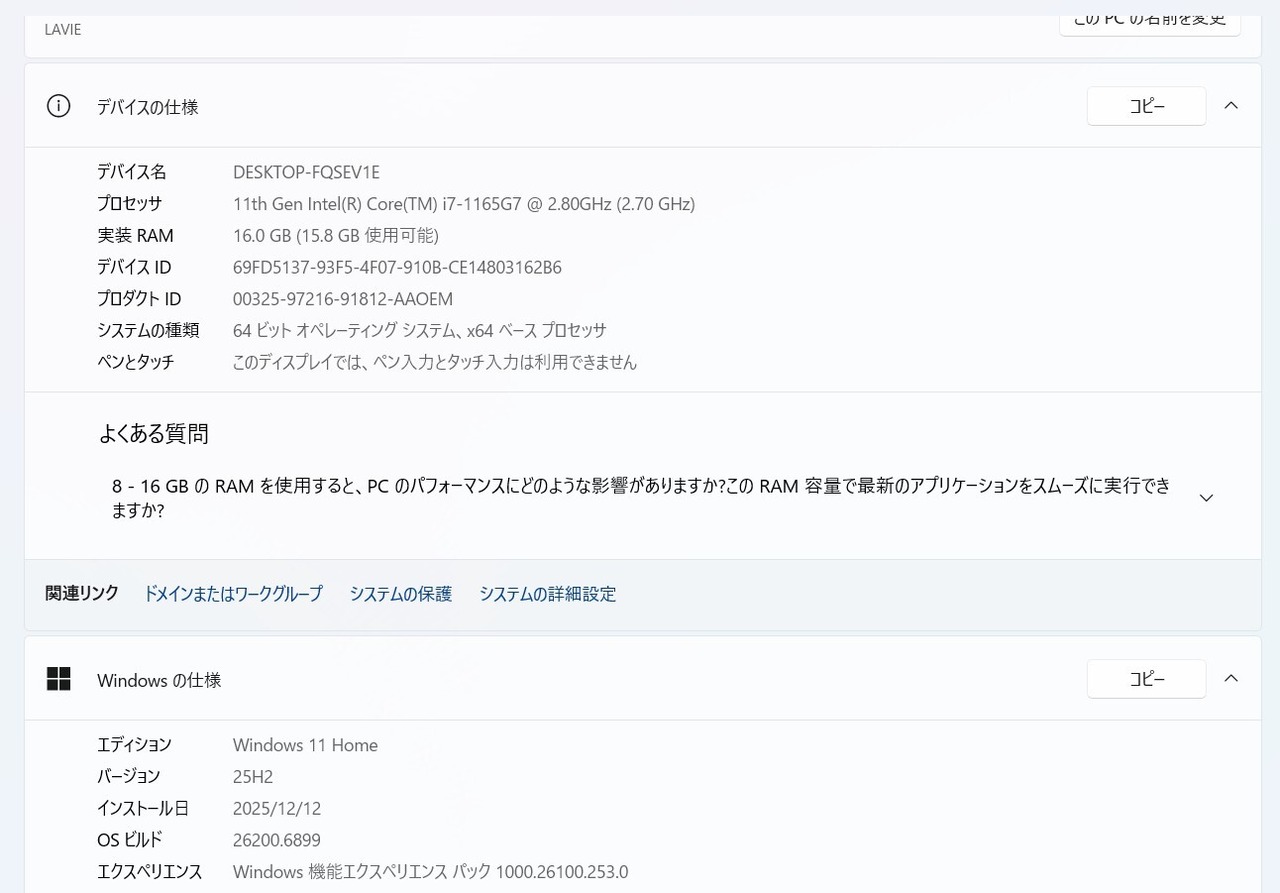Expand the RAM FAQ answer chevron
The height and width of the screenshot is (893, 1280).
[1206, 498]
